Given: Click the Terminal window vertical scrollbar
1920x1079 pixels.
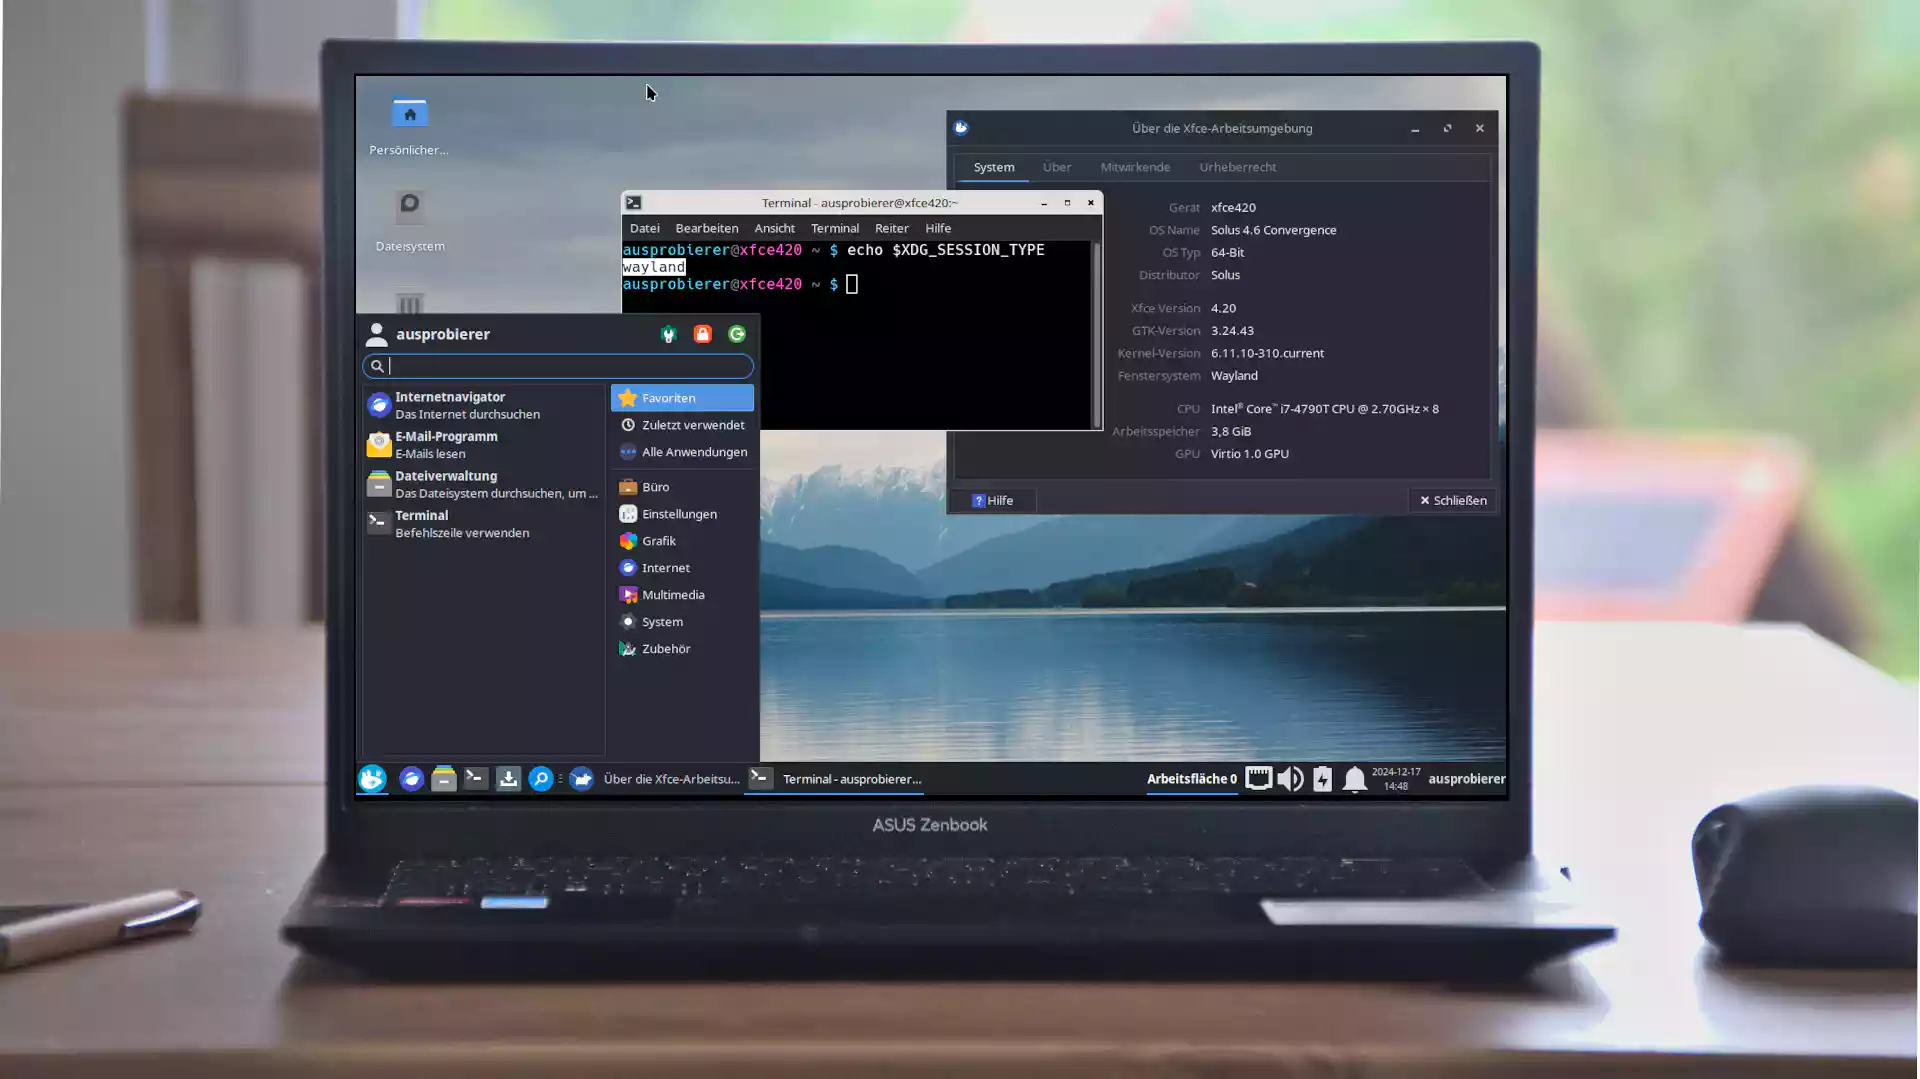Looking at the screenshot, I should click(1096, 335).
